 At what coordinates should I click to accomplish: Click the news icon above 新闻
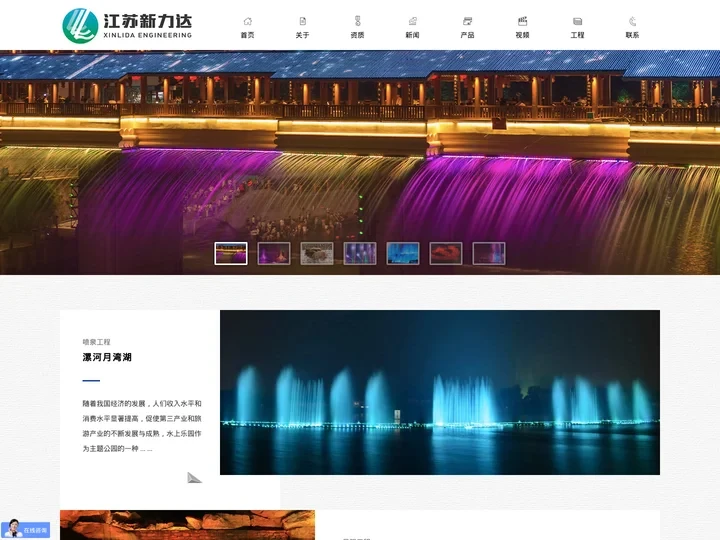click(x=412, y=21)
